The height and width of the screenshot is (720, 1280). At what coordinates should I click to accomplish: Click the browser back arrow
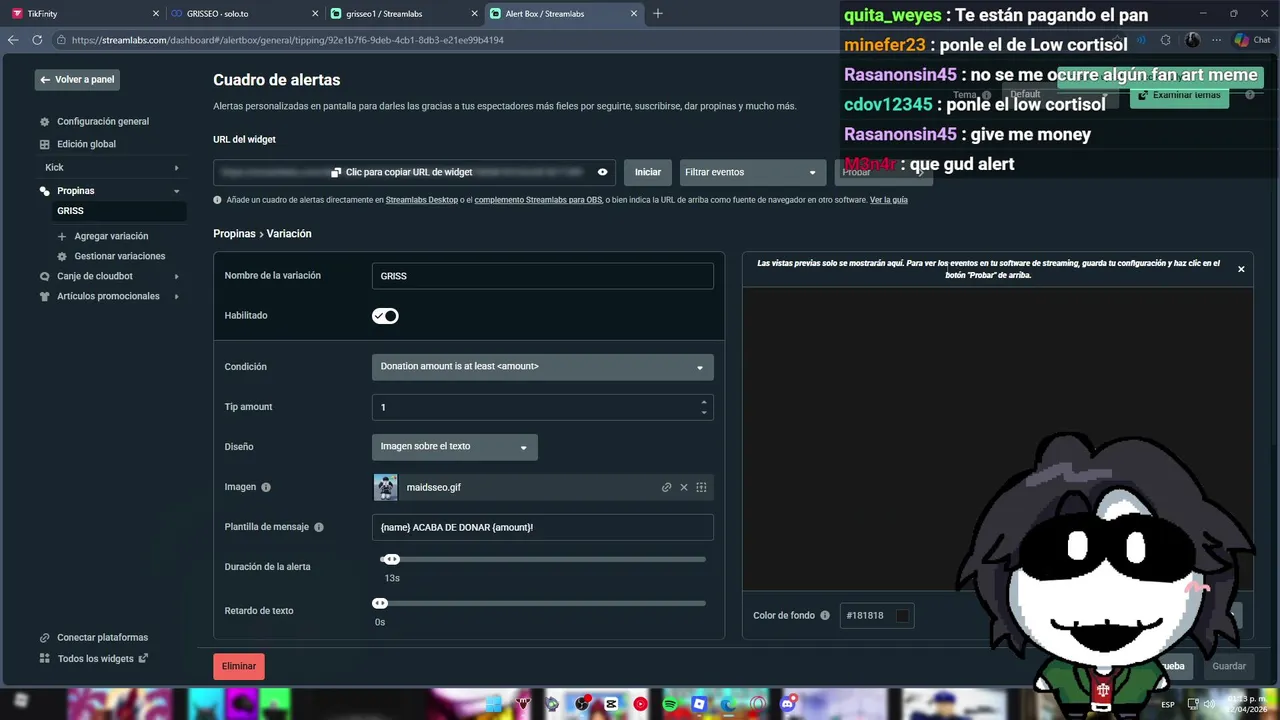(x=13, y=40)
